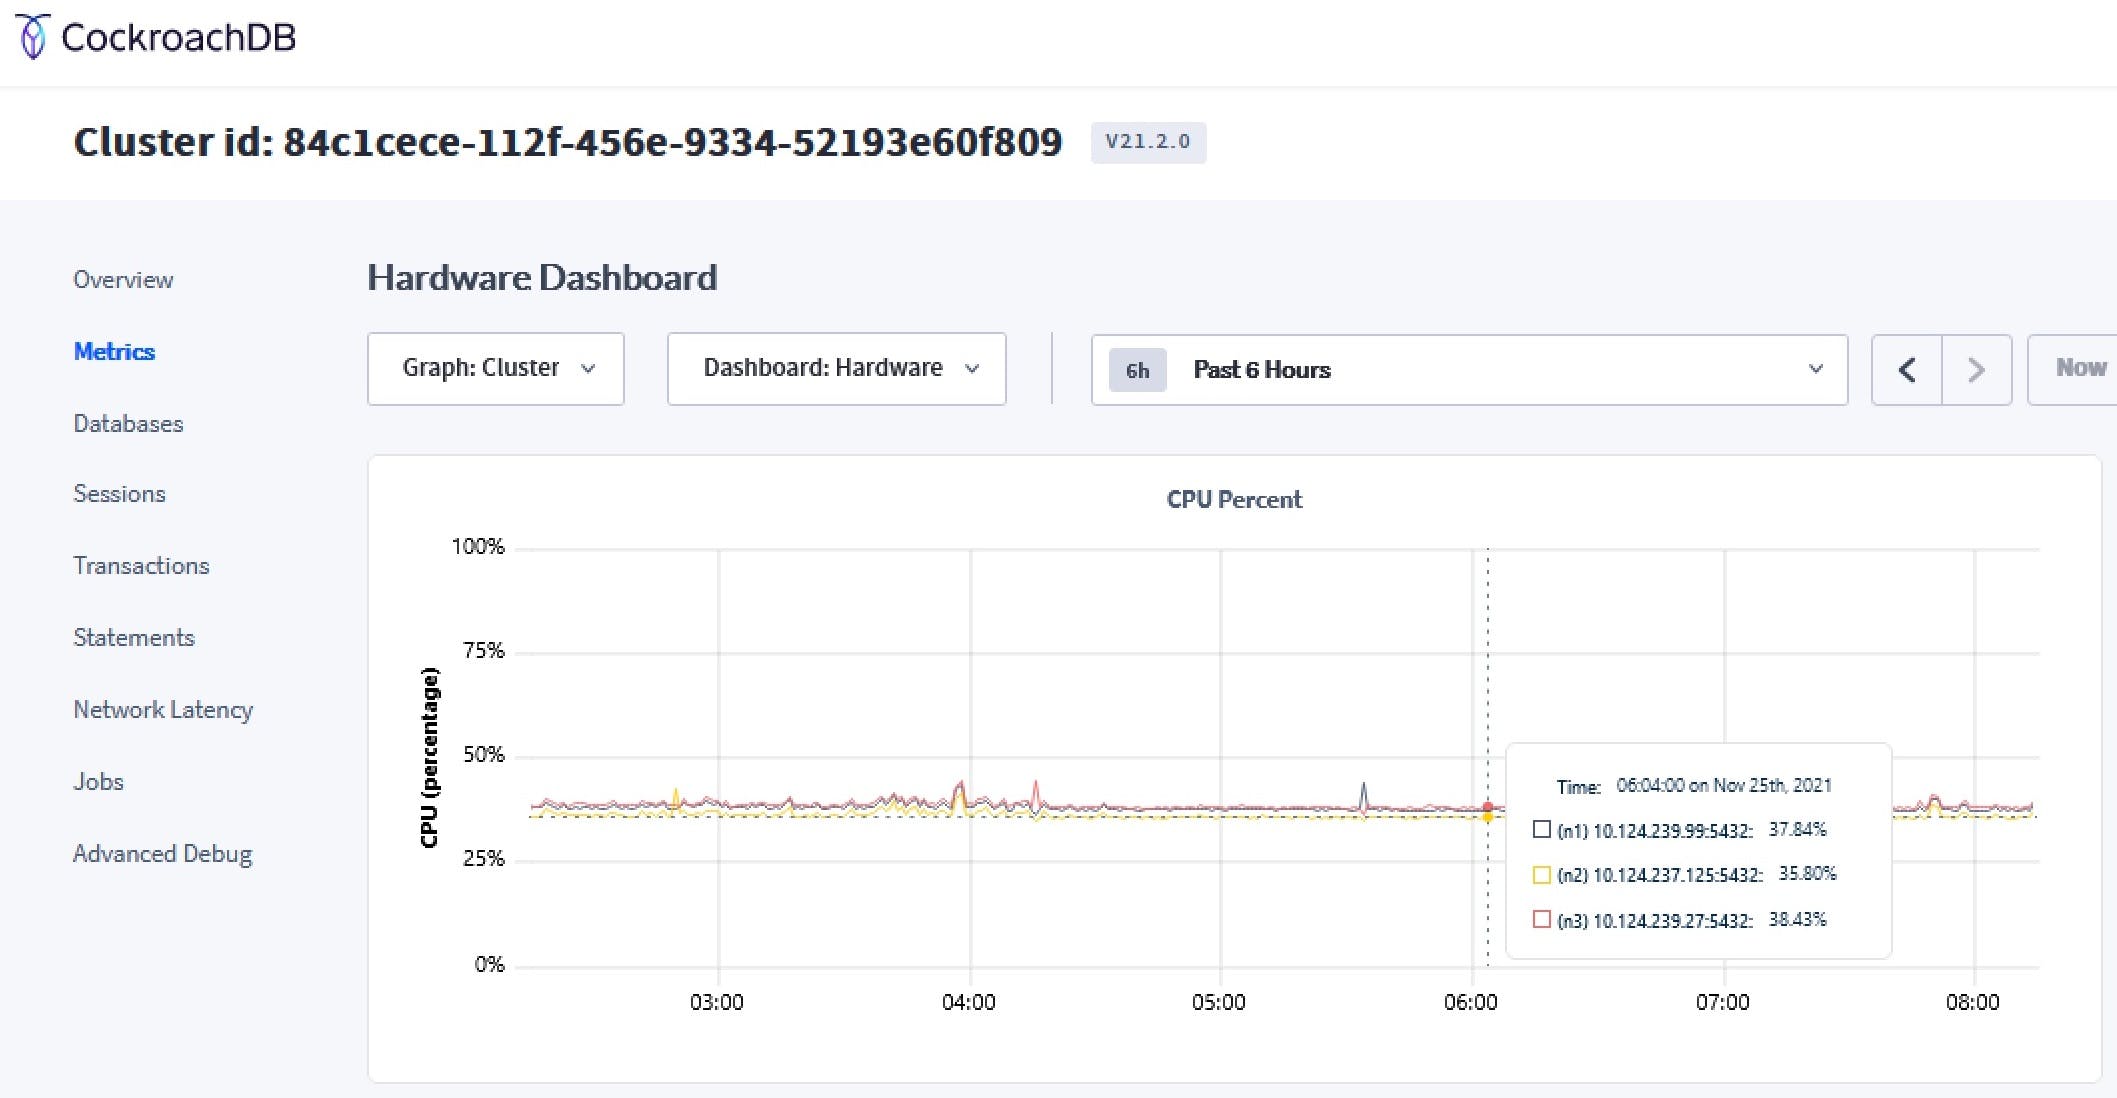2117x1098 pixels.
Task: Click the 04:00 time axis label
Action: [968, 1002]
